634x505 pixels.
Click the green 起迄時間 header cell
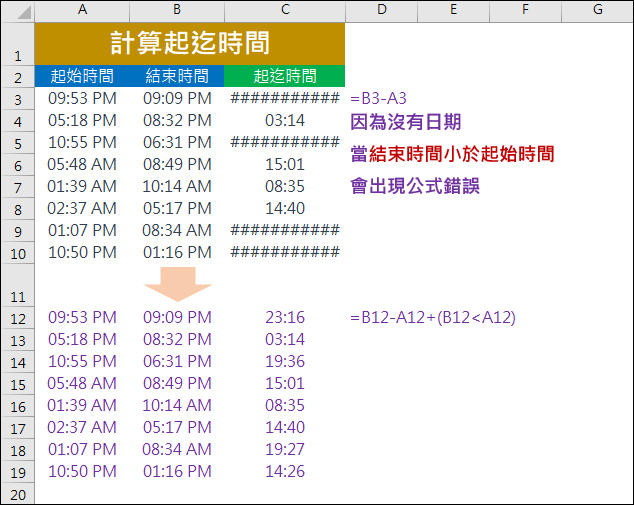pyautogui.click(x=285, y=76)
